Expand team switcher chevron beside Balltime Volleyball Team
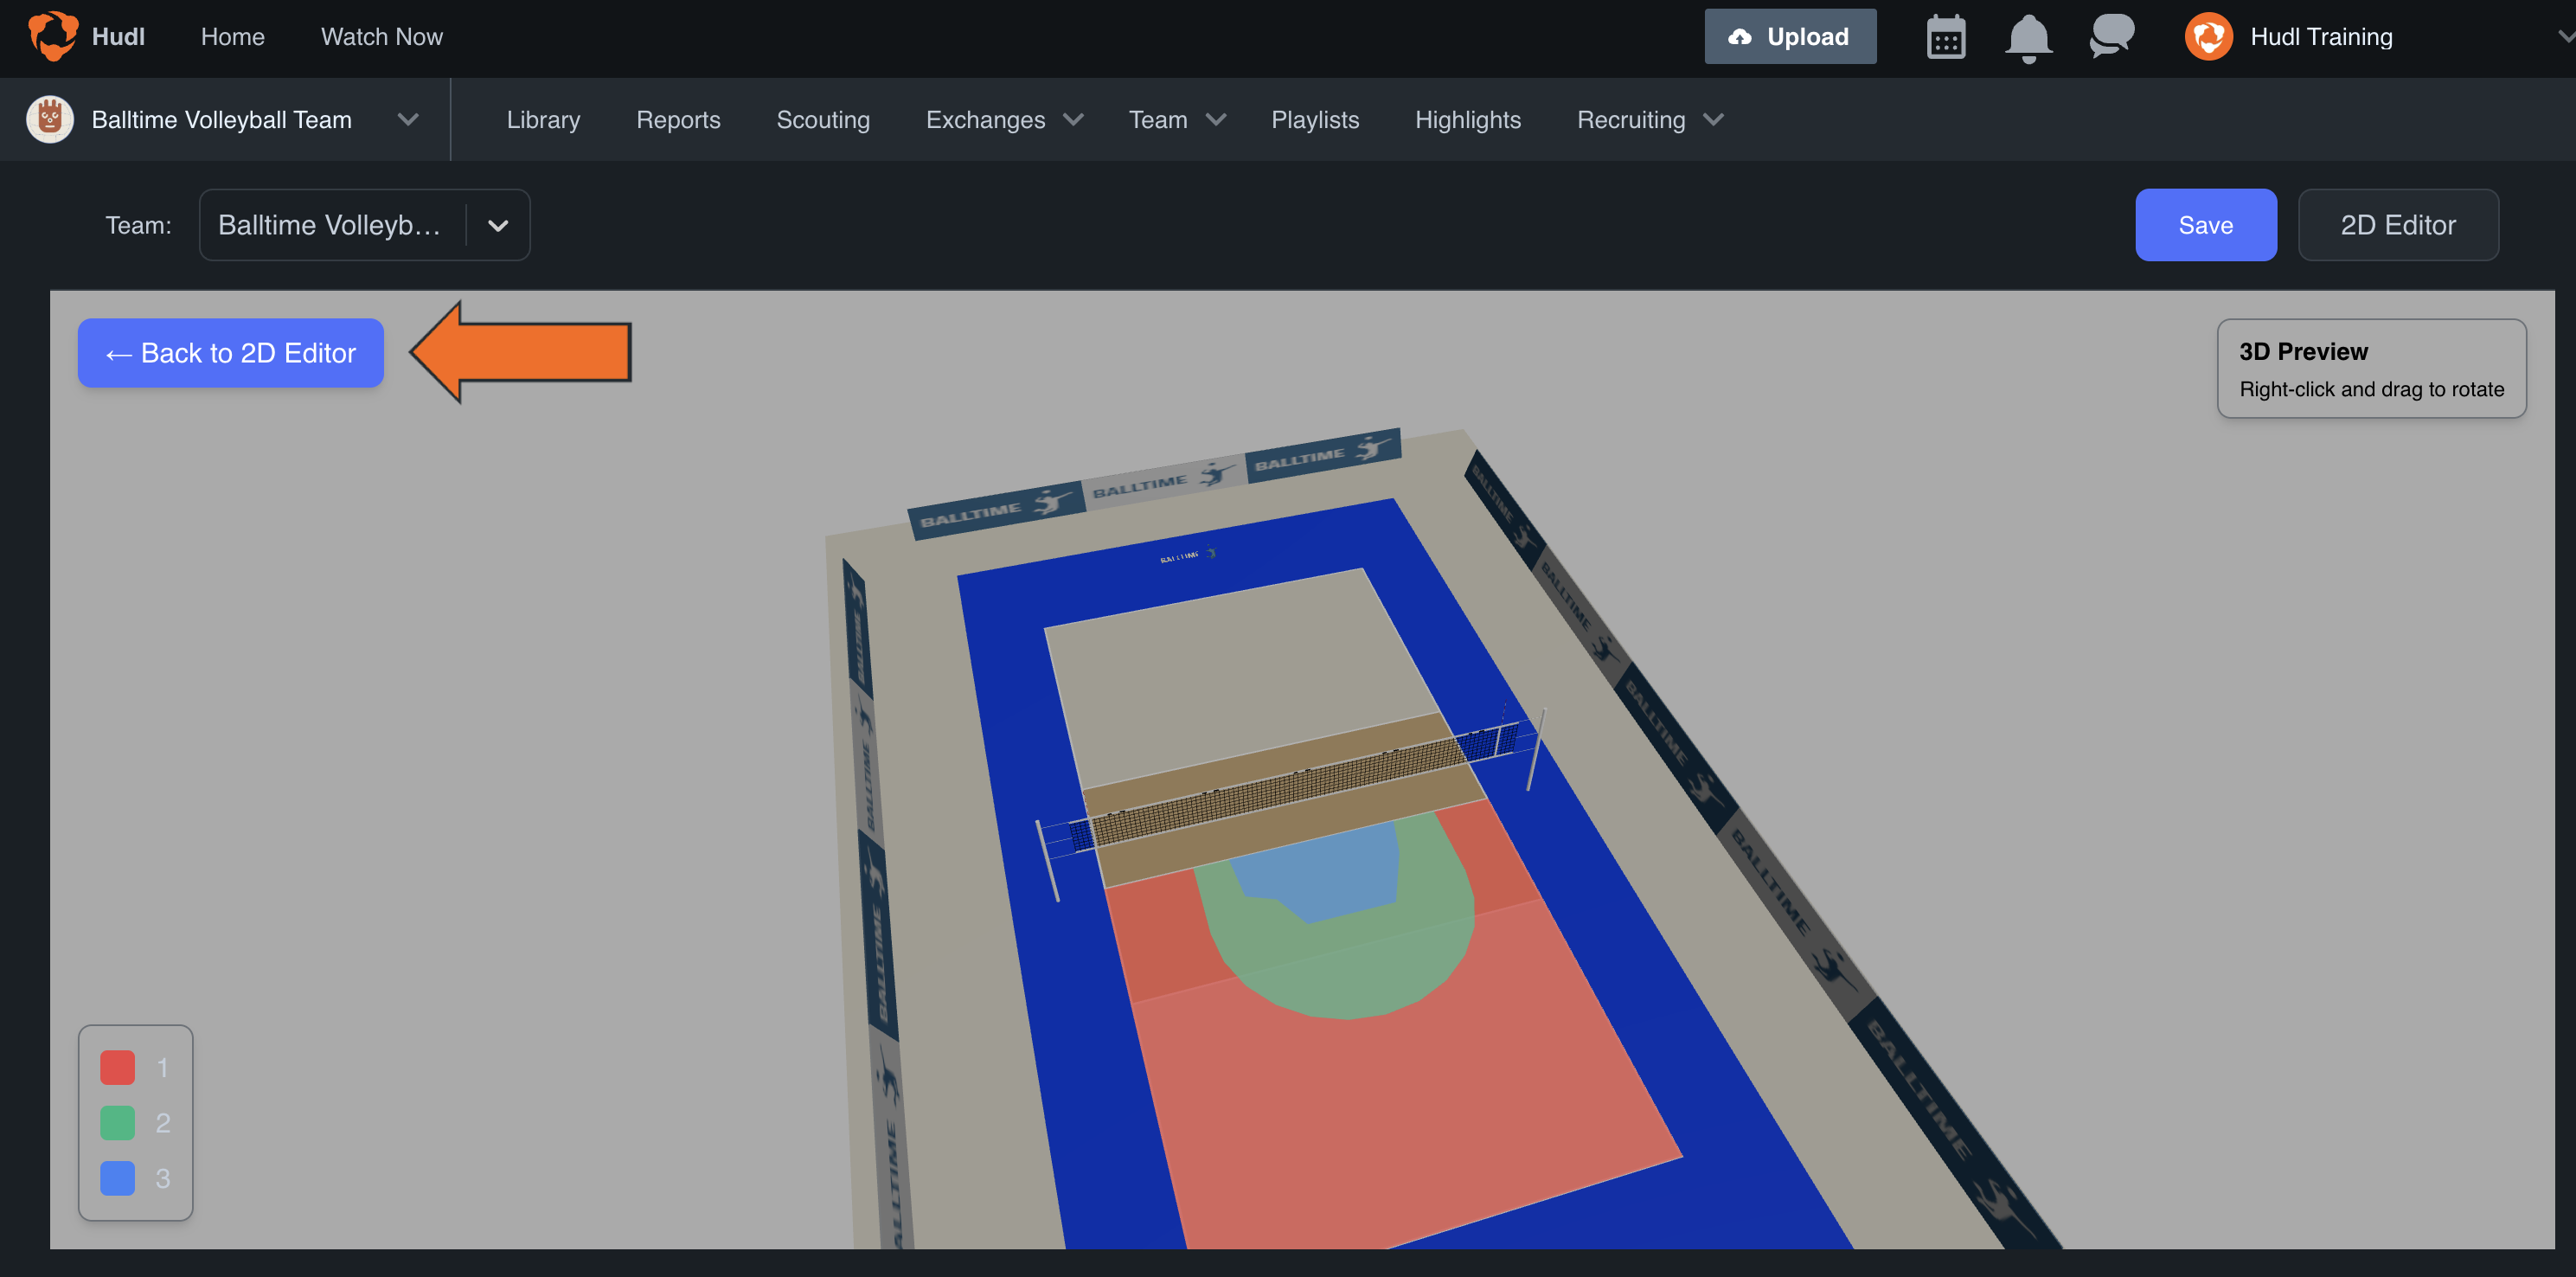 (407, 120)
